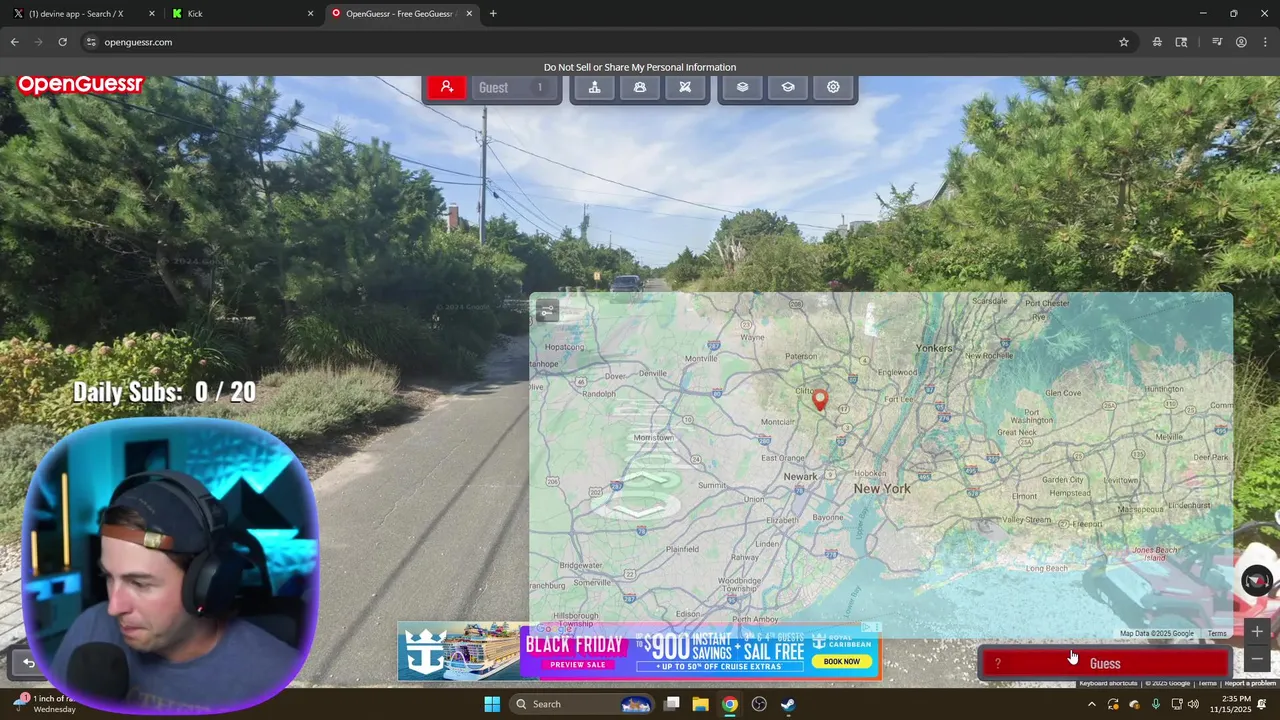Open a new browser tab

493,14
